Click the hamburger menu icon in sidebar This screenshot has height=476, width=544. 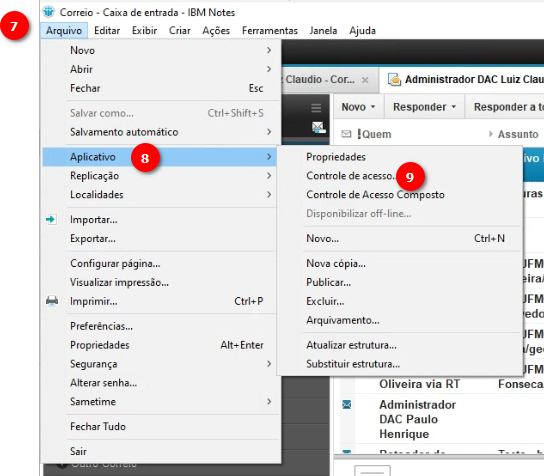316,108
